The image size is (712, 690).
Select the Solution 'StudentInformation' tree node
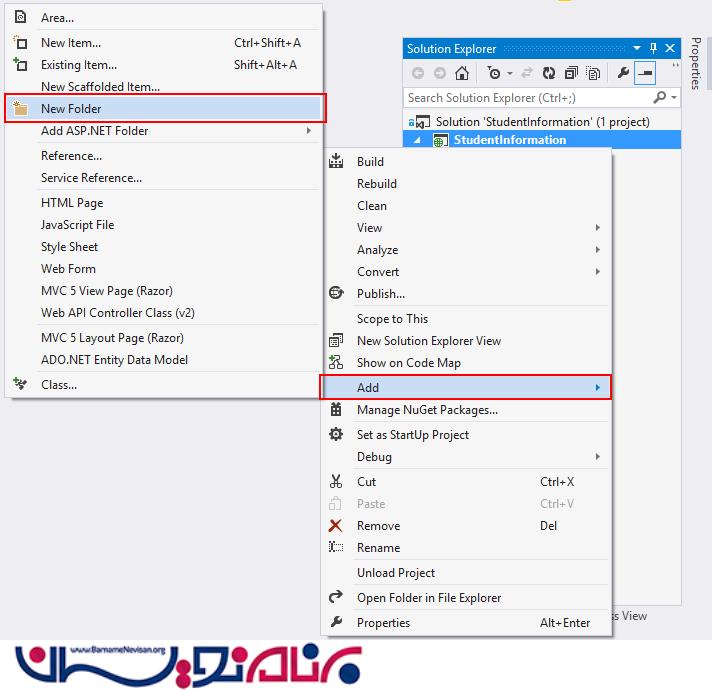[542, 122]
